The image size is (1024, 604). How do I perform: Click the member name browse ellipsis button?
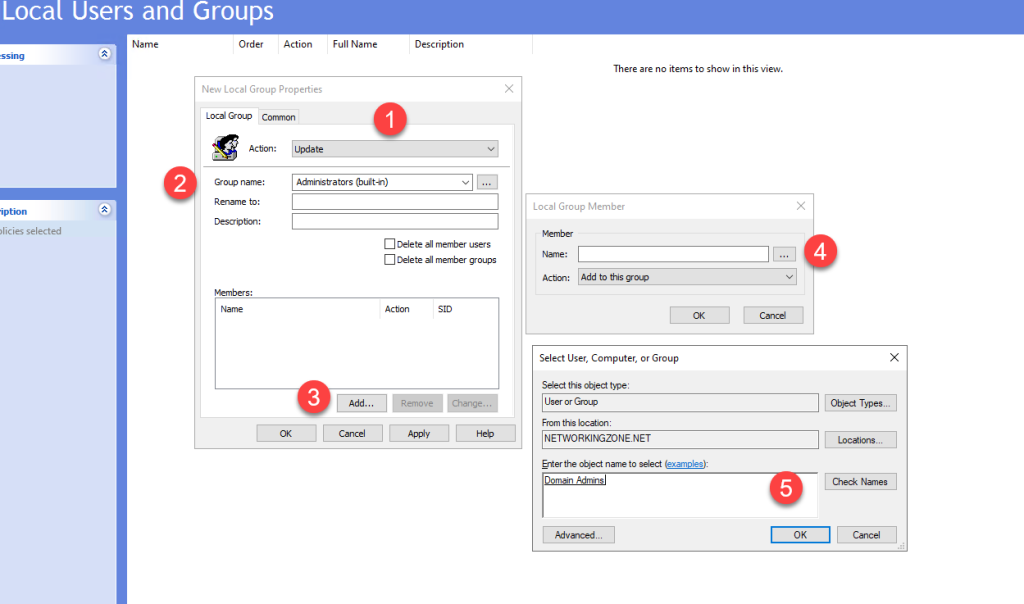click(785, 254)
